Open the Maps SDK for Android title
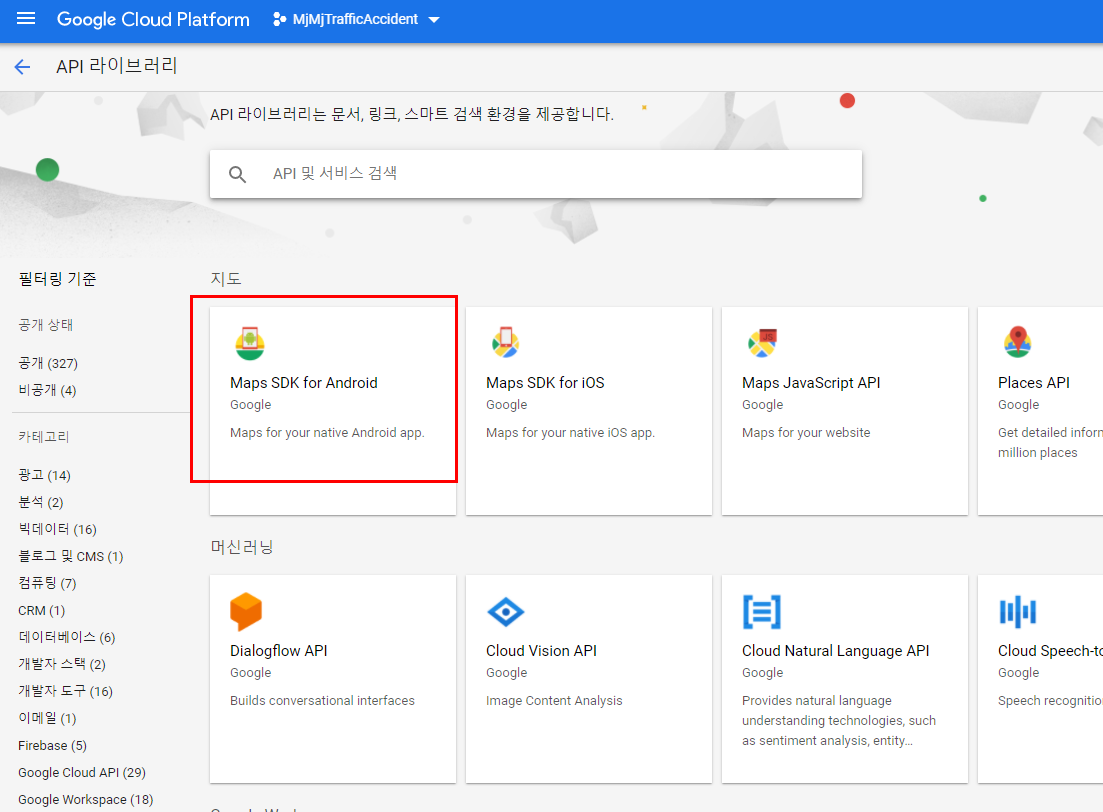Screen dimensions: 1103x812 (304, 383)
